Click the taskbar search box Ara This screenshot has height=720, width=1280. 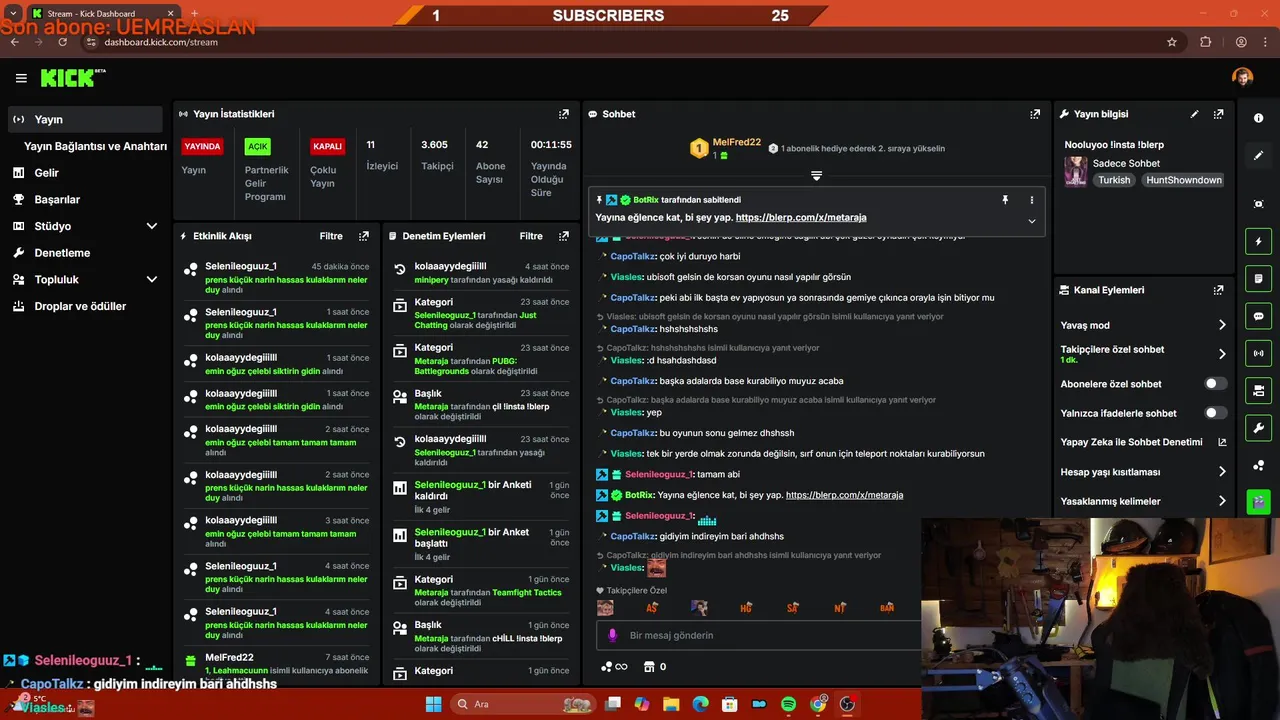point(523,704)
